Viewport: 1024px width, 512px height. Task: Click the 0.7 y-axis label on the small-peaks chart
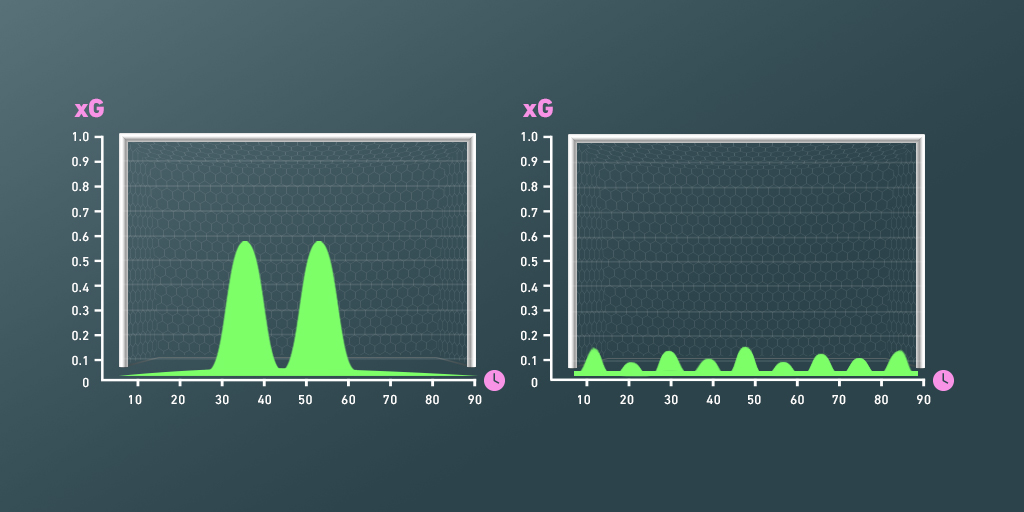(x=529, y=212)
